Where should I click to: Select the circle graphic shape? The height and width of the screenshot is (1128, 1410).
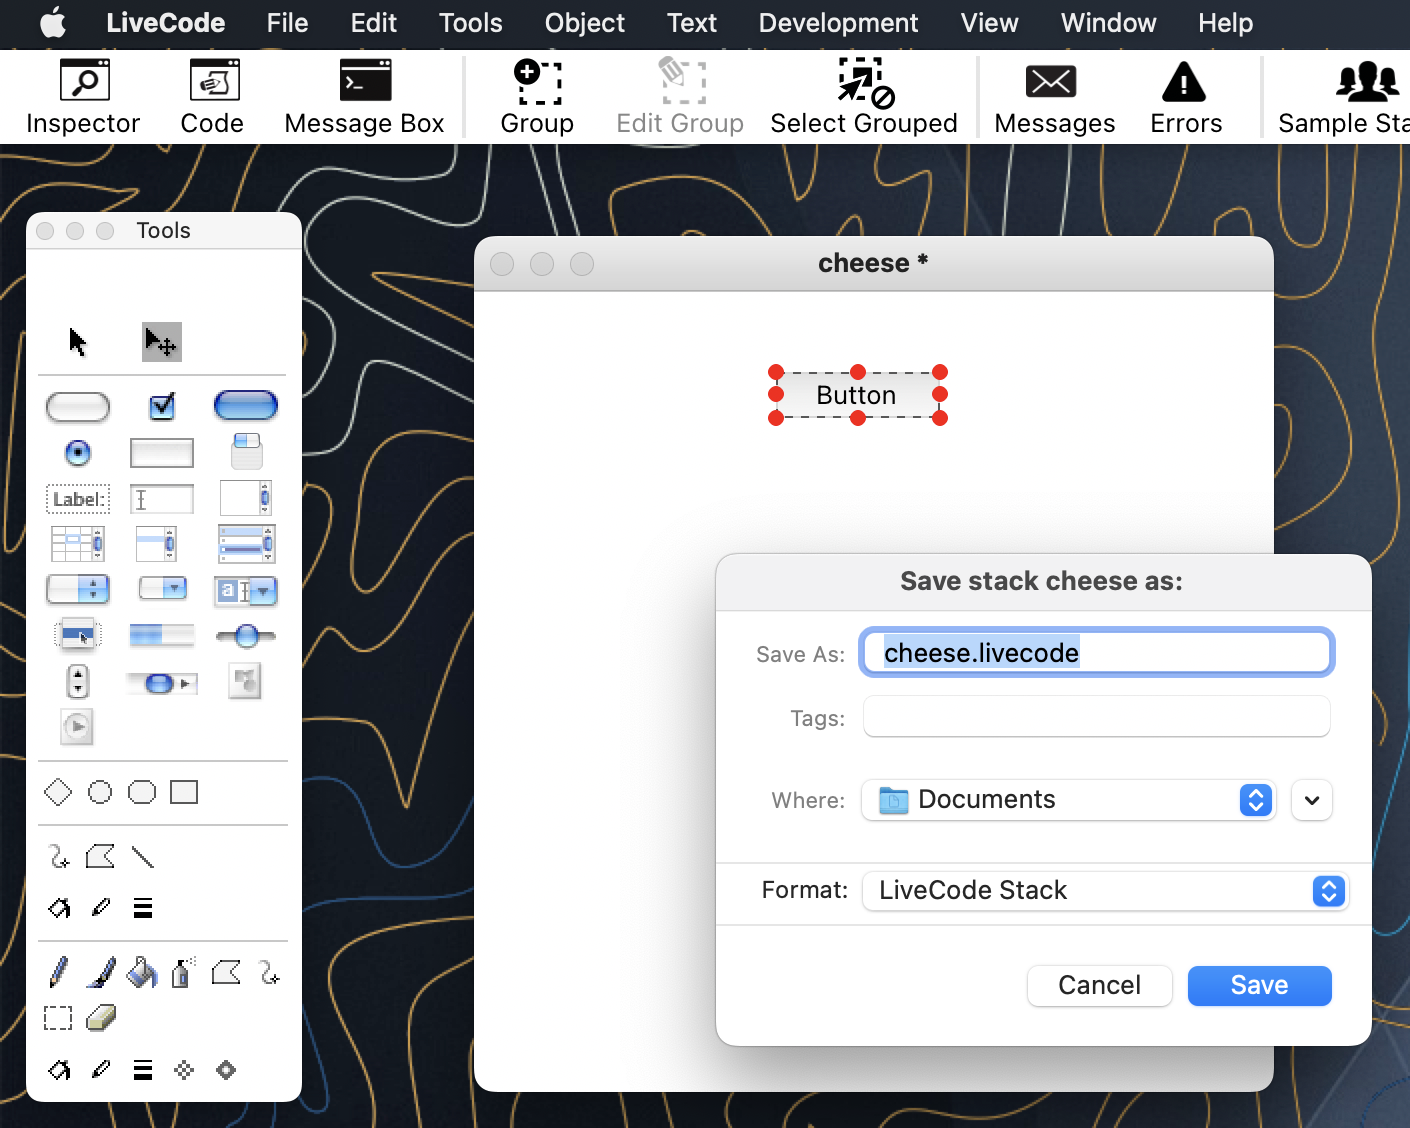[x=100, y=792]
